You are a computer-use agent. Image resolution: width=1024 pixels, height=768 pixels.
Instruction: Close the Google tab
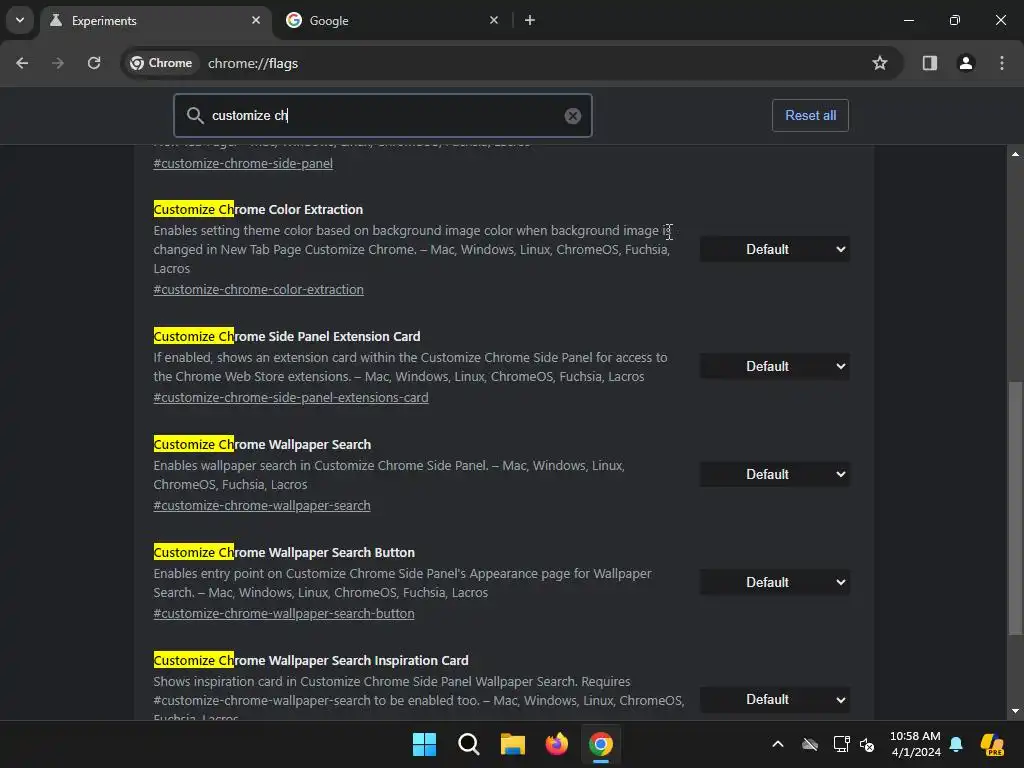pos(494,20)
